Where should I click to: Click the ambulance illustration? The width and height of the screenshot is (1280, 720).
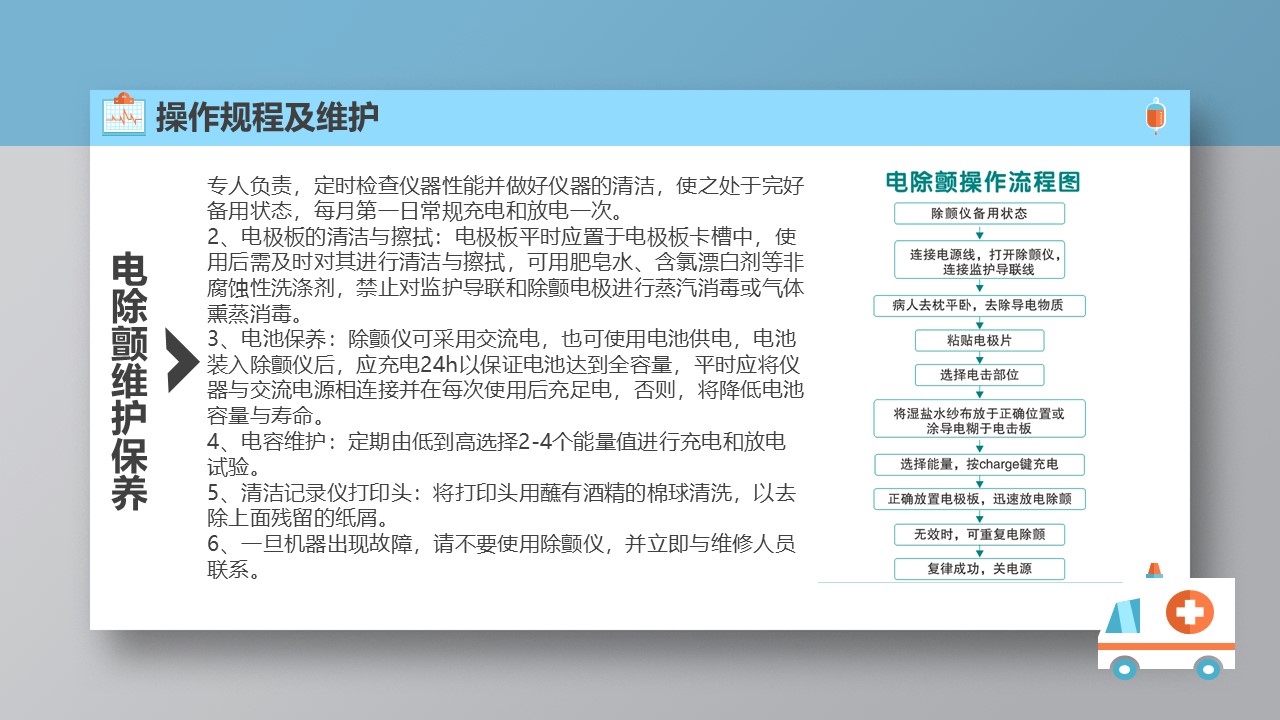pyautogui.click(x=1166, y=622)
